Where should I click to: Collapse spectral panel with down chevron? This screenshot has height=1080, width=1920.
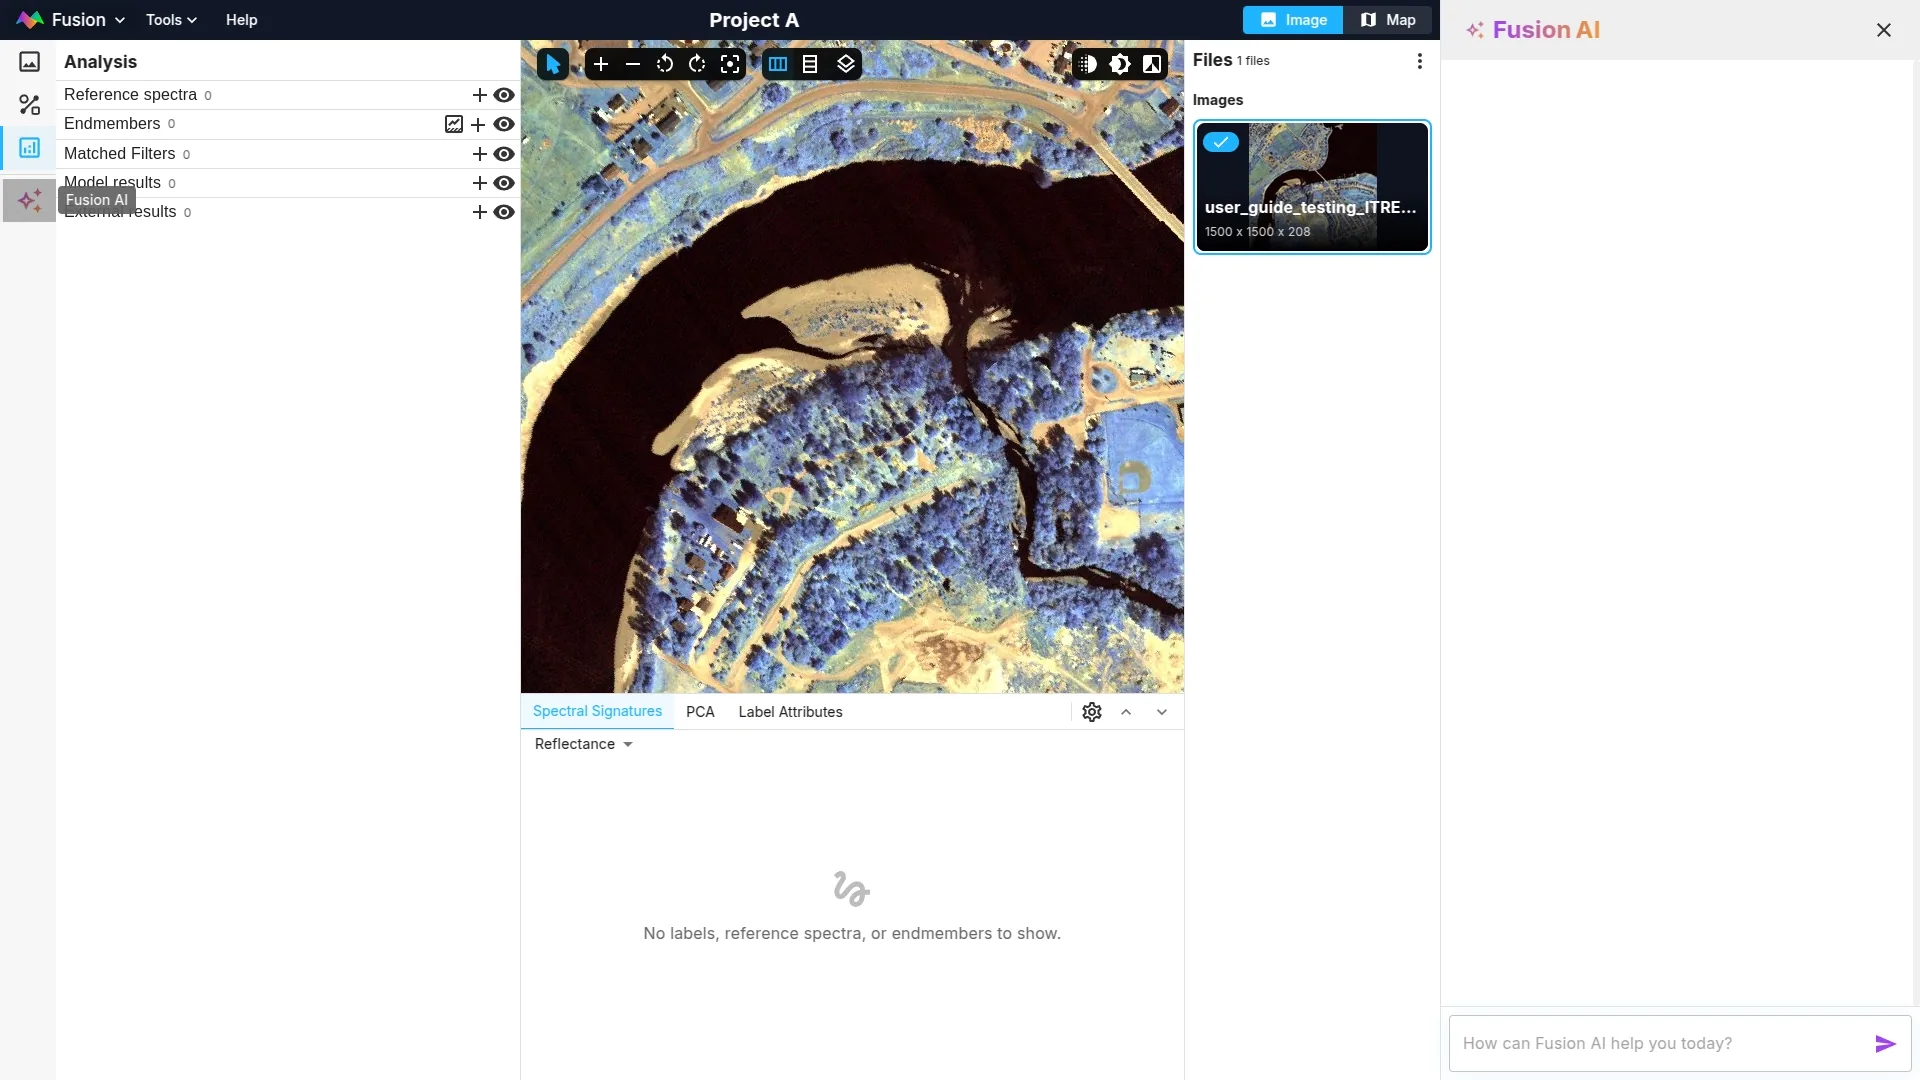(x=1162, y=712)
